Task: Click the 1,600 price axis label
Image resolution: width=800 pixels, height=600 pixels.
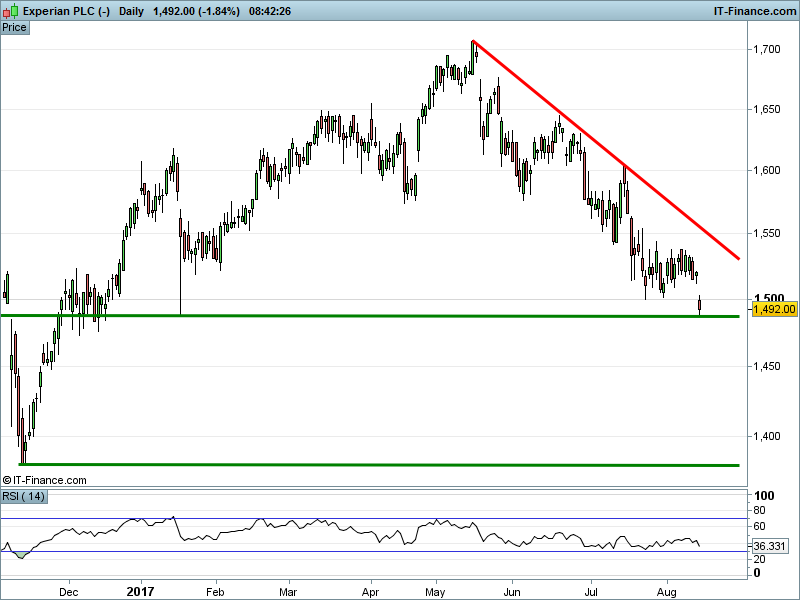Action: 767,170
